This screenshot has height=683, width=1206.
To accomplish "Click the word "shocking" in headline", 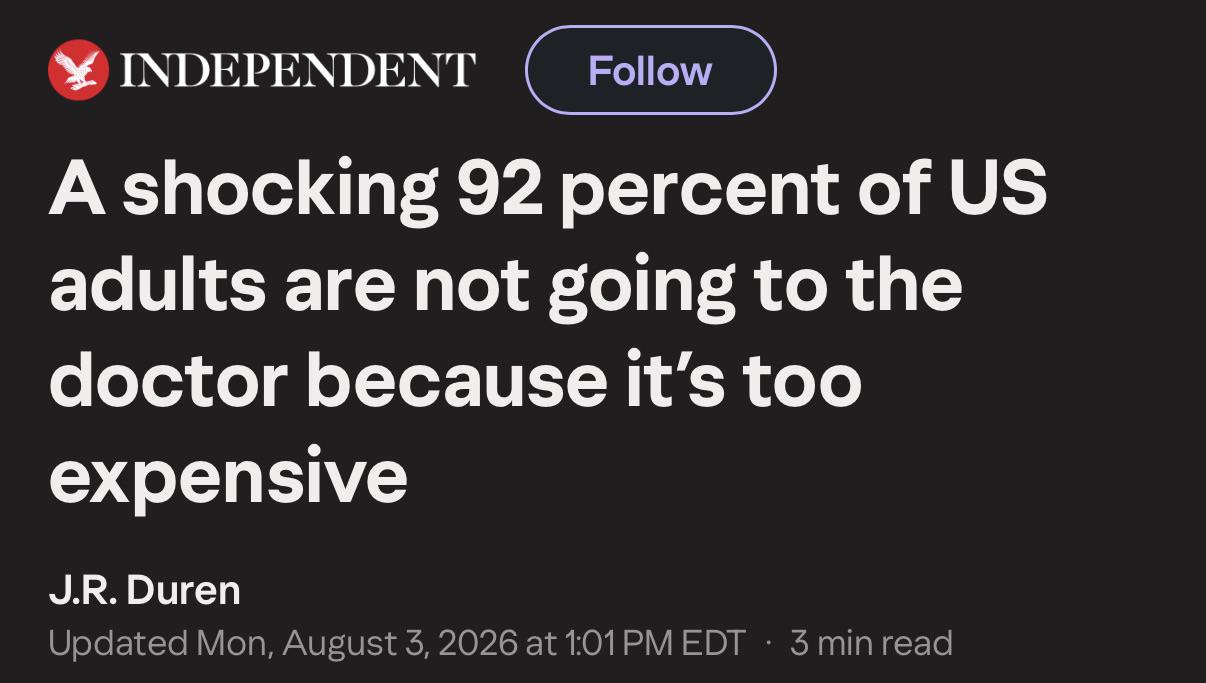I will (282, 191).
